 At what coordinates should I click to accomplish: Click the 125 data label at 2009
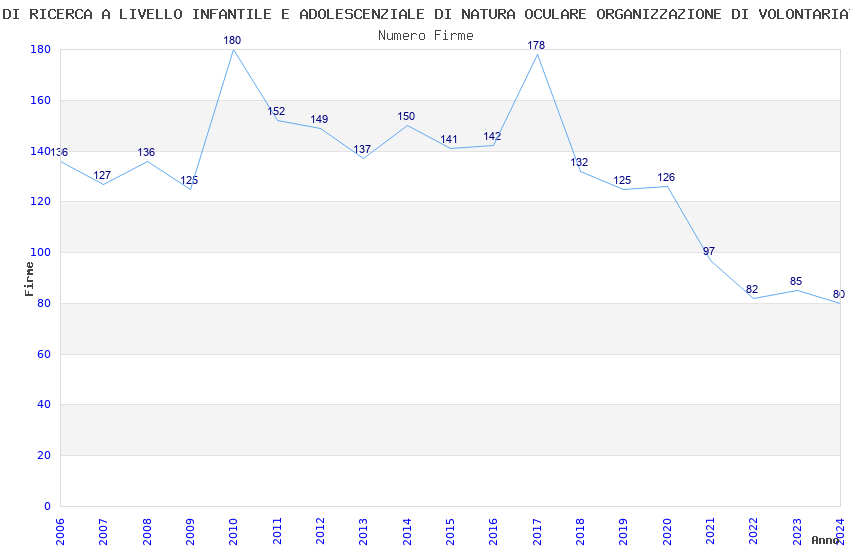[189, 180]
